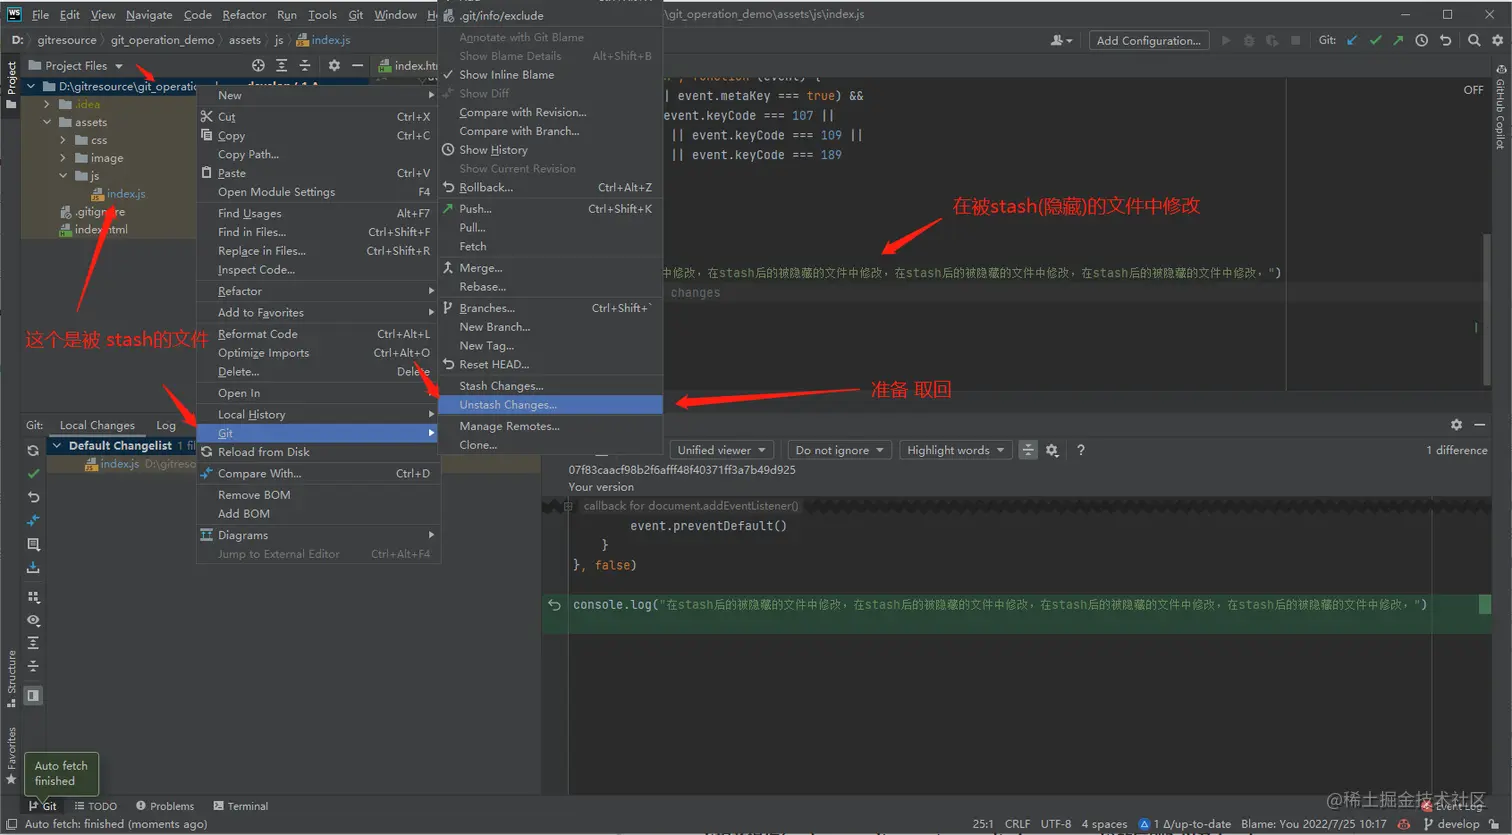Image resolution: width=1512 pixels, height=835 pixels.
Task: Click the Event Log icon in status bar
Action: [1425, 805]
